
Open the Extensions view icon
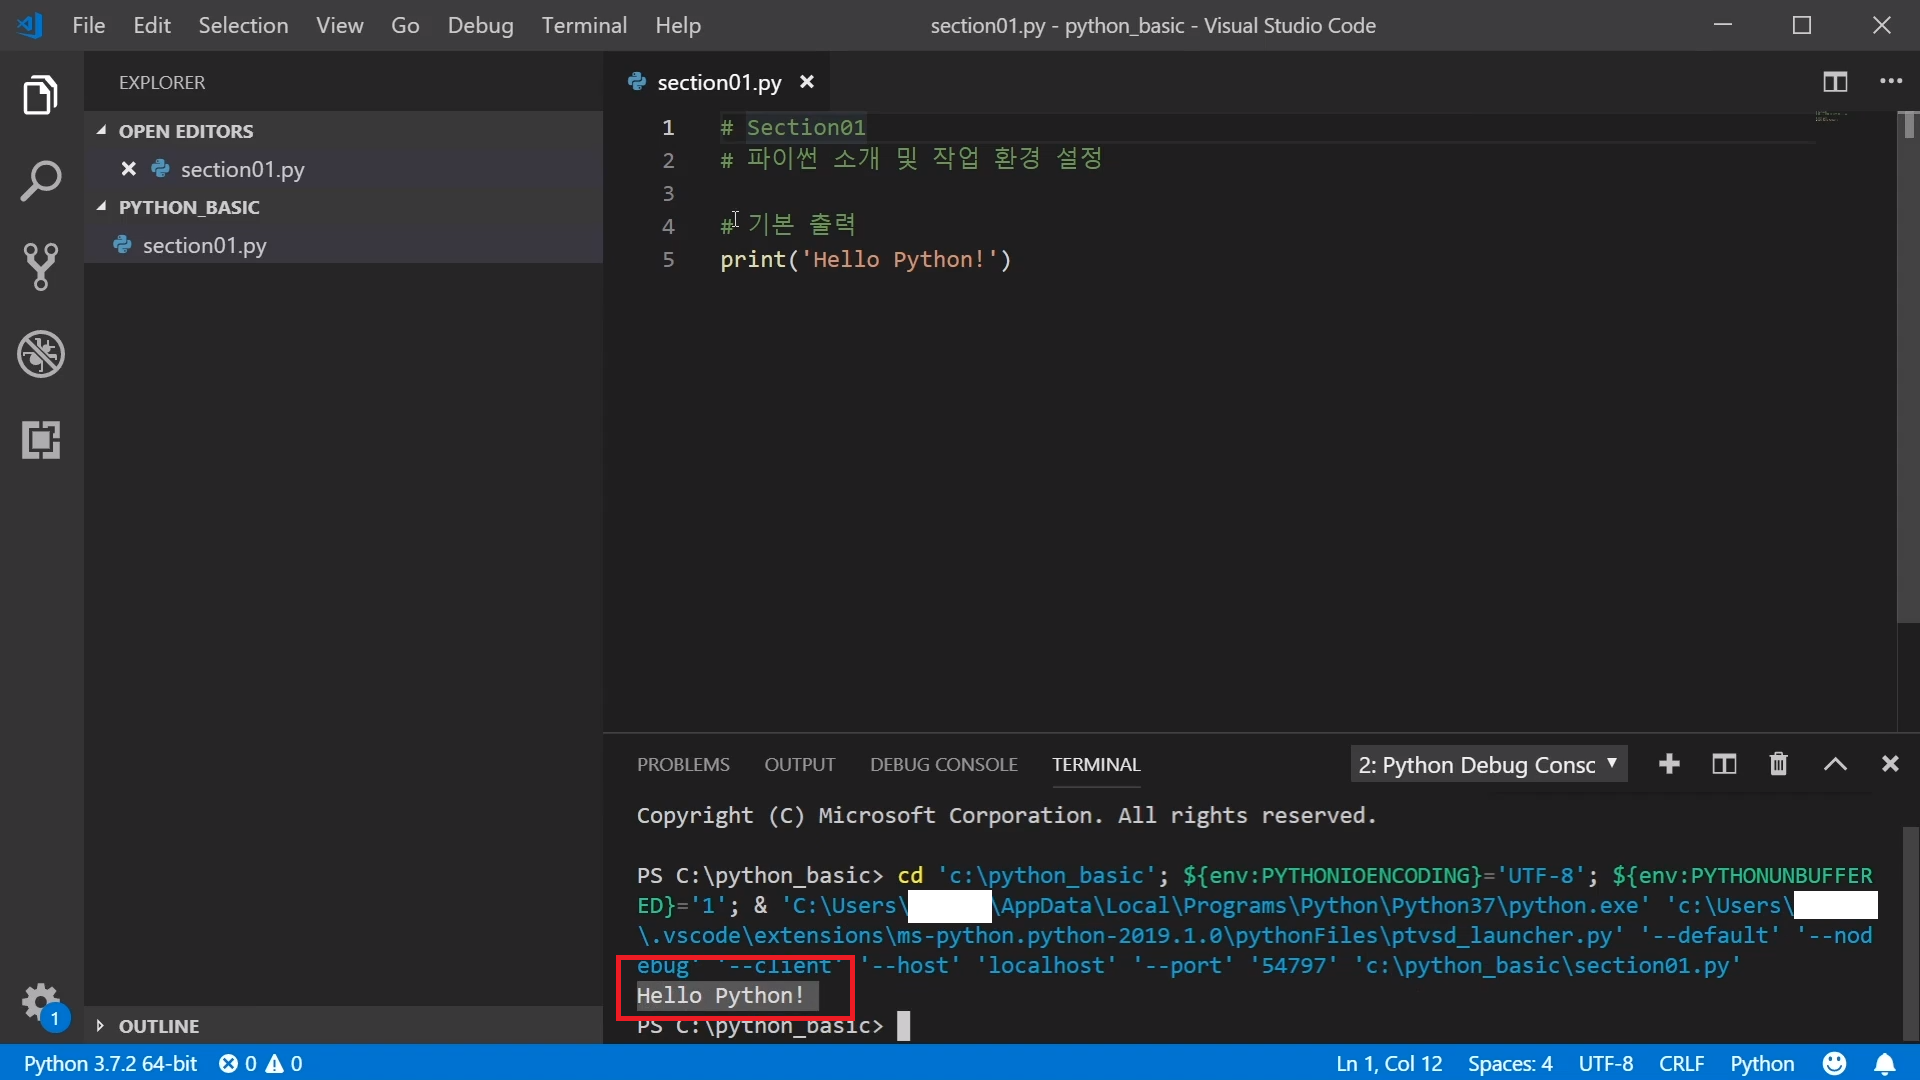[41, 440]
